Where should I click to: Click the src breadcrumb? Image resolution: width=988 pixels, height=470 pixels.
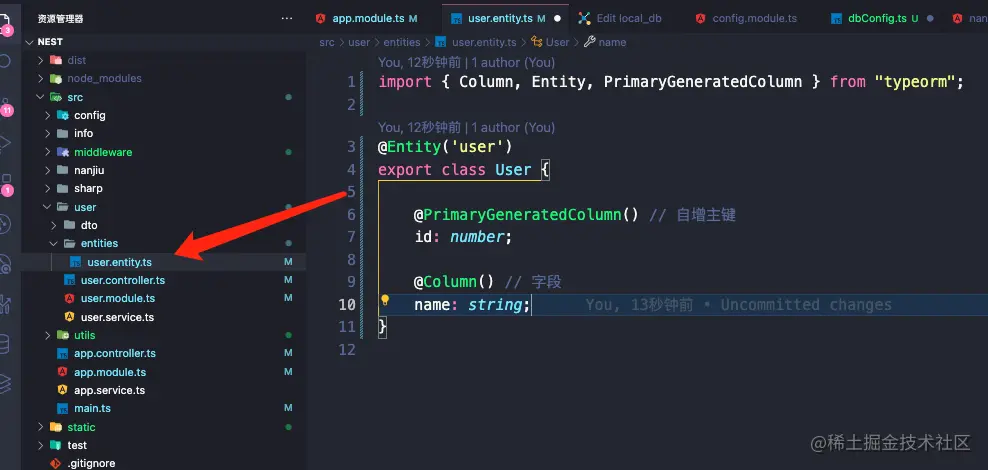click(326, 42)
